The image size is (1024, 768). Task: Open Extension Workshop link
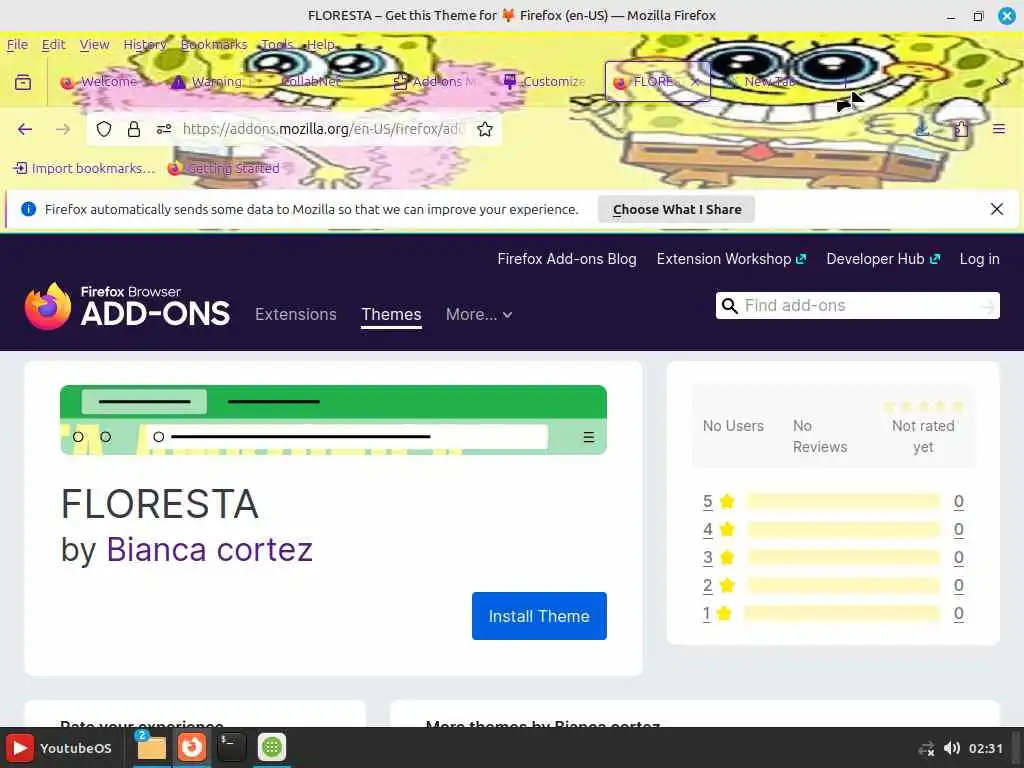pos(731,259)
